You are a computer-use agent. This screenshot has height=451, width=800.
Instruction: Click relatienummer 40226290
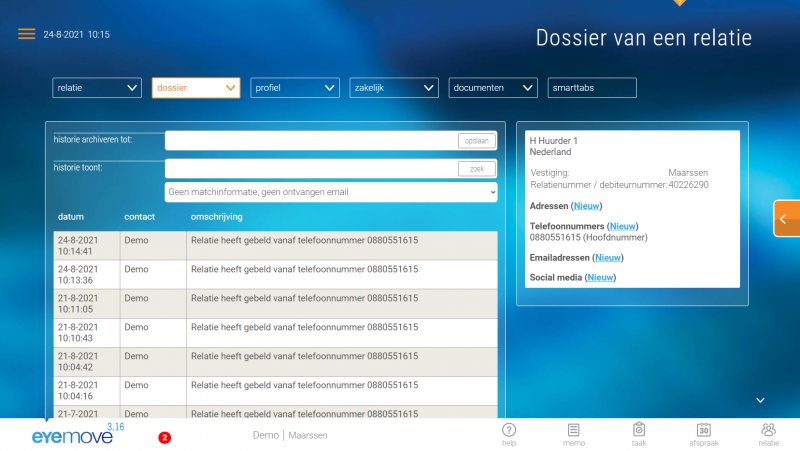[x=688, y=185]
